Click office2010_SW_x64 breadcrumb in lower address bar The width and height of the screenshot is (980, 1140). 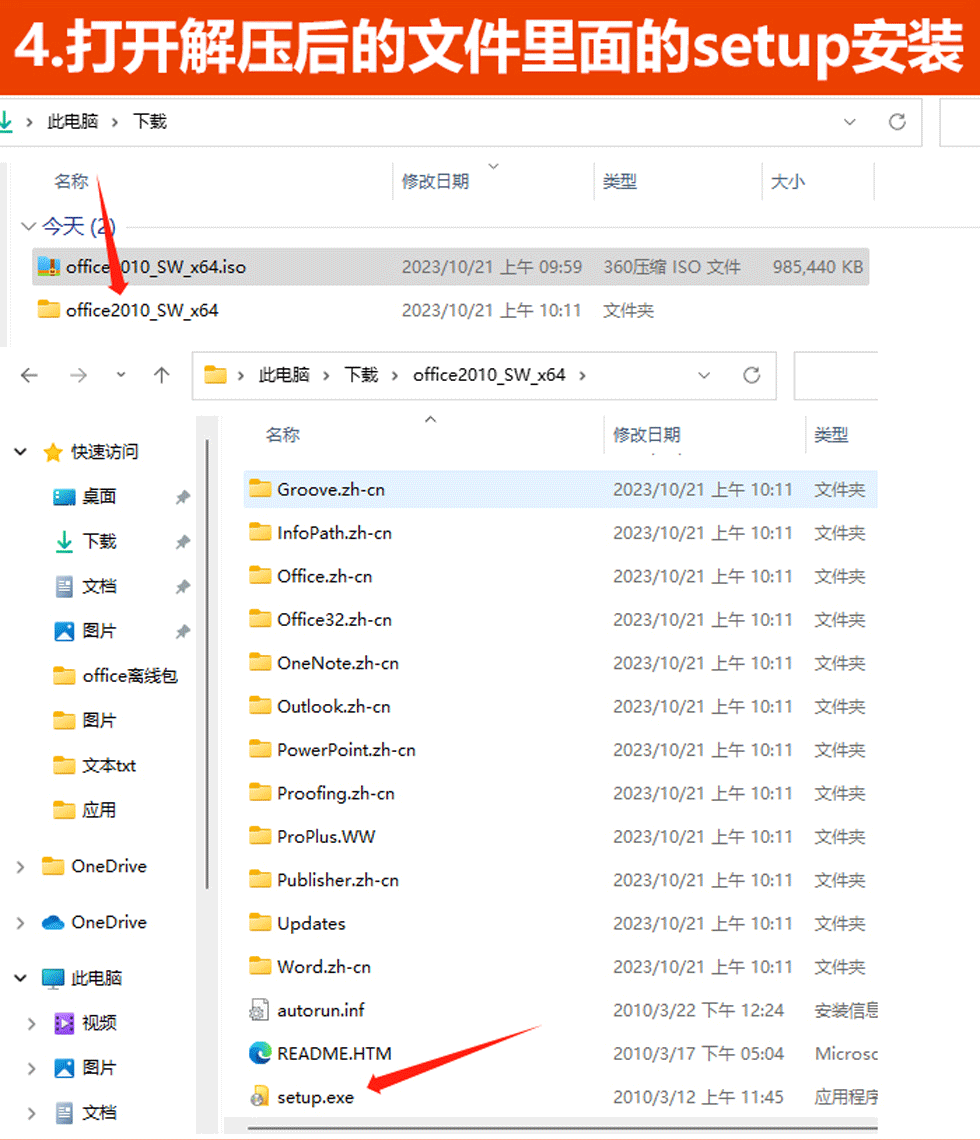[x=489, y=375]
